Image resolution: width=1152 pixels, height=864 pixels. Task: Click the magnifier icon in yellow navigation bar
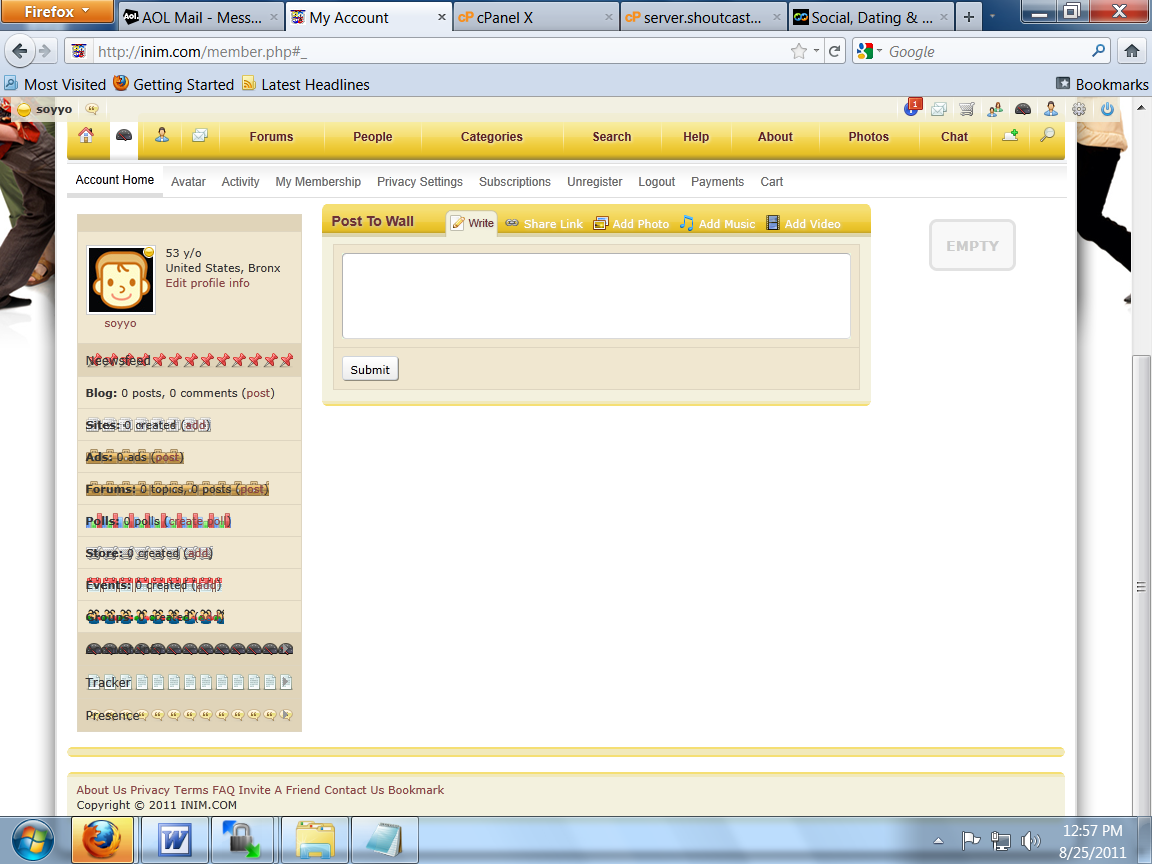1046,136
